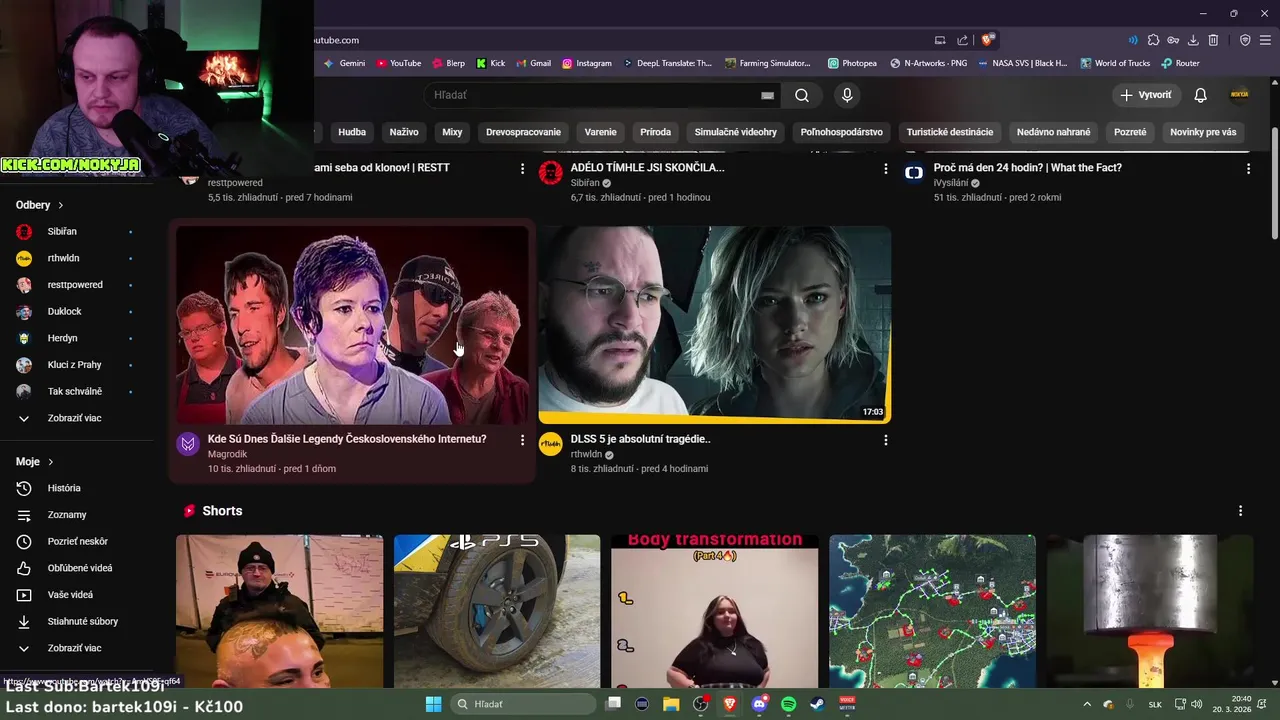Click the page vertical scrollbar

pos(1274,185)
